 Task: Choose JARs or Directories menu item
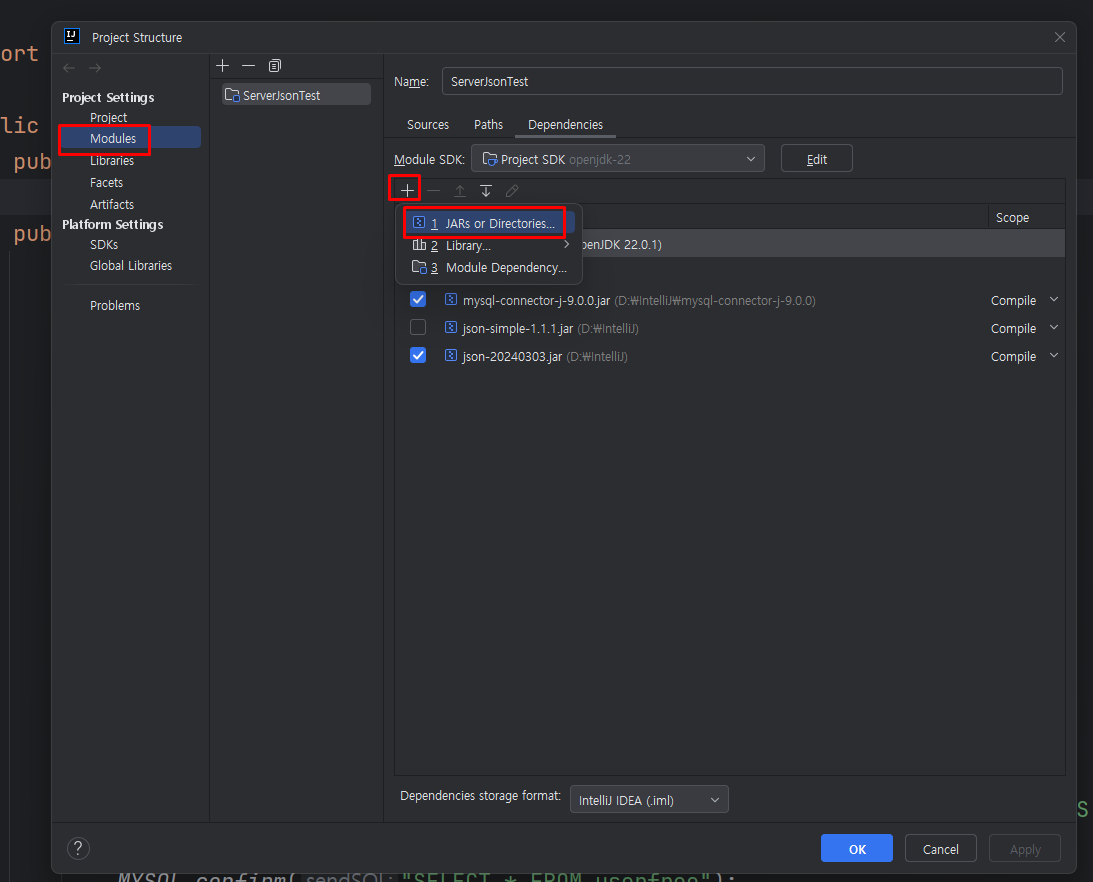click(489, 223)
